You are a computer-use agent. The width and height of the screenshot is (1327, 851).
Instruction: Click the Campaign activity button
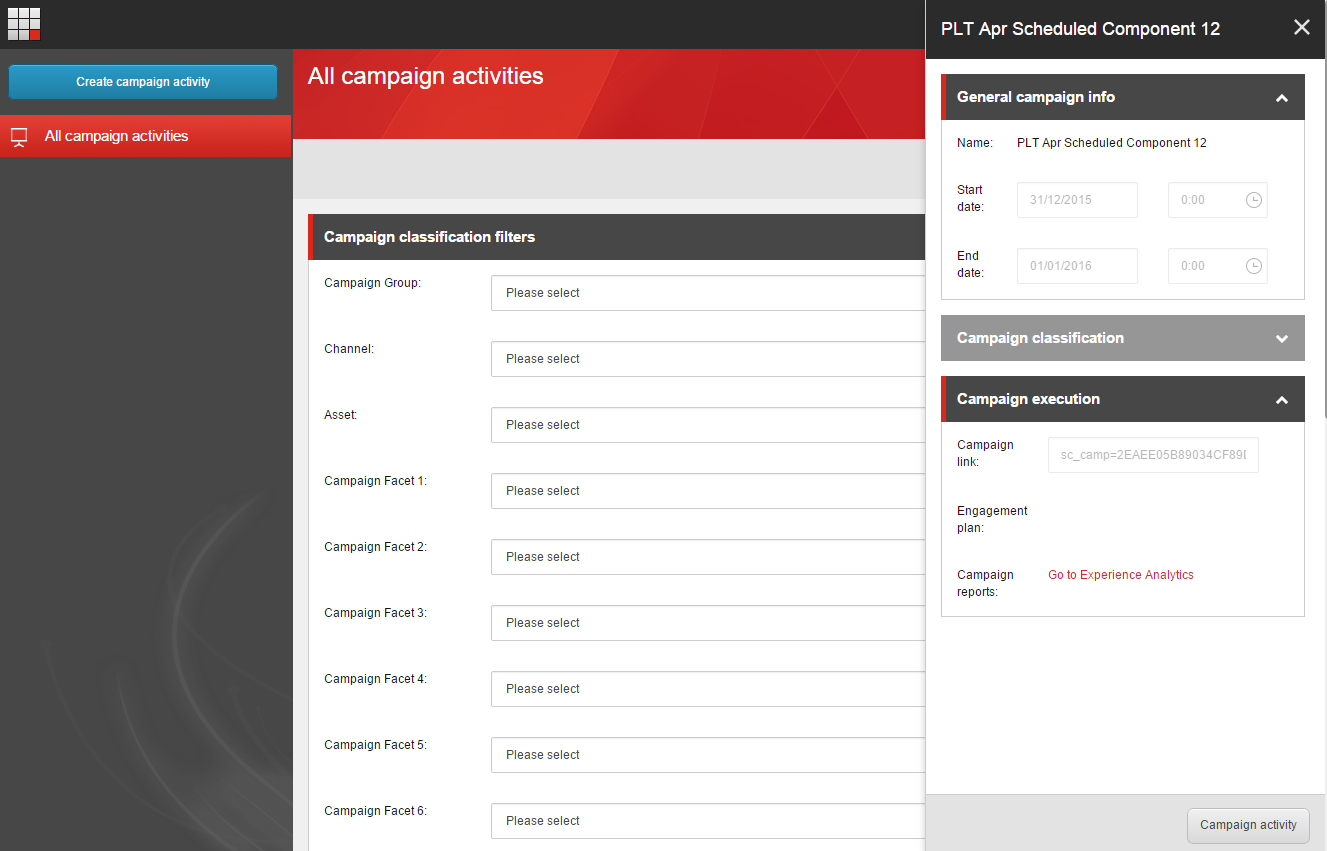[x=1248, y=825]
